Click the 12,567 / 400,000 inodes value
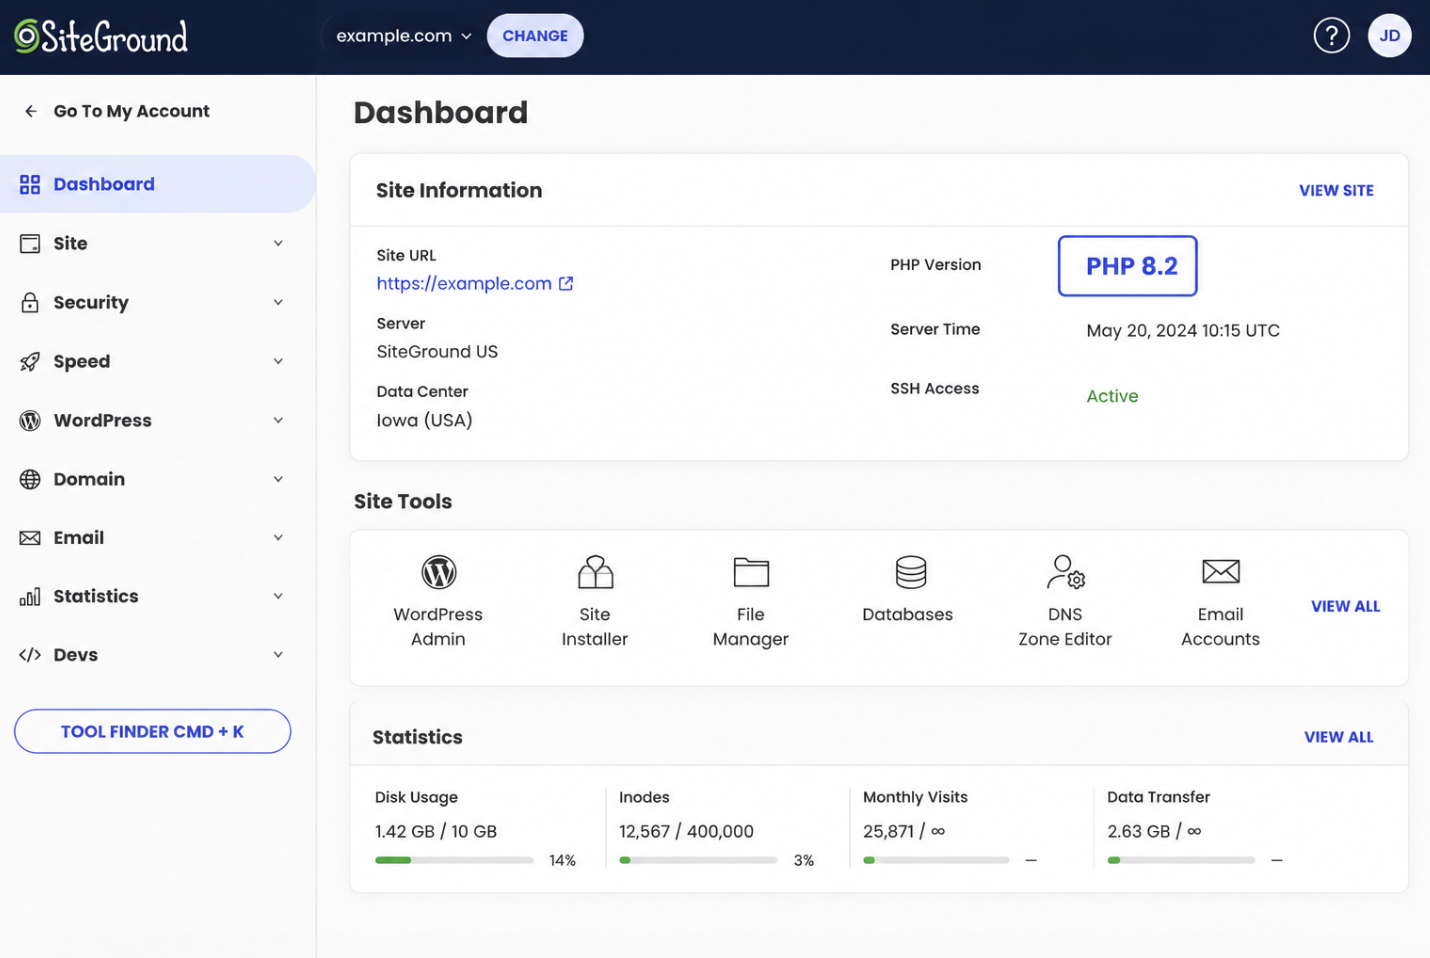This screenshot has width=1430, height=958. [x=686, y=831]
